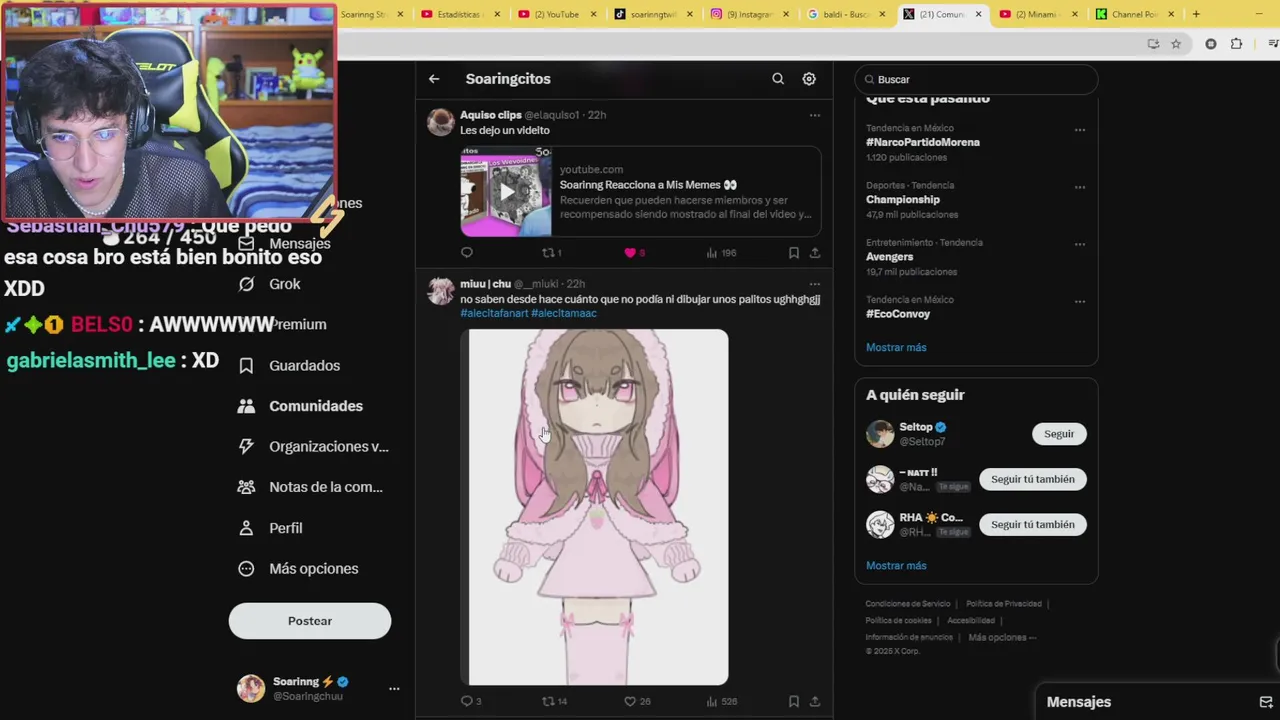
Task: Open options for #EcoConvoy trend
Action: (1080, 301)
